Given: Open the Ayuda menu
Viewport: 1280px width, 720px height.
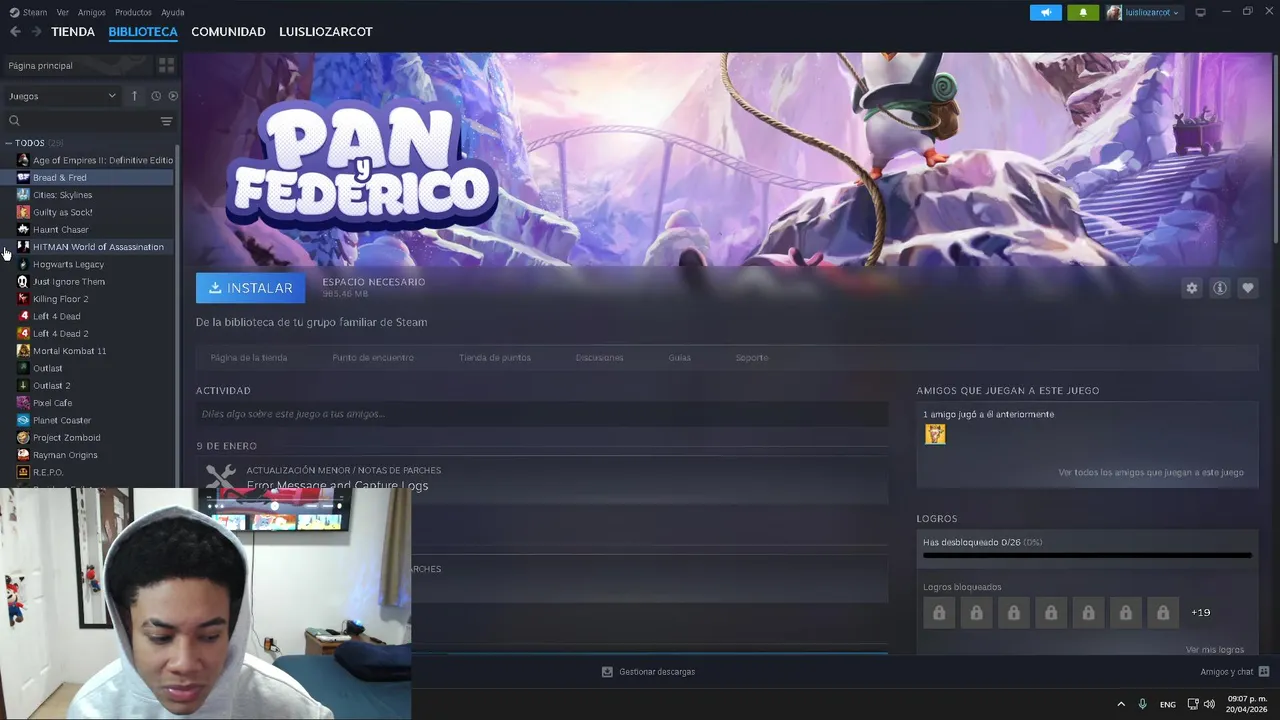Looking at the screenshot, I should pyautogui.click(x=173, y=12).
